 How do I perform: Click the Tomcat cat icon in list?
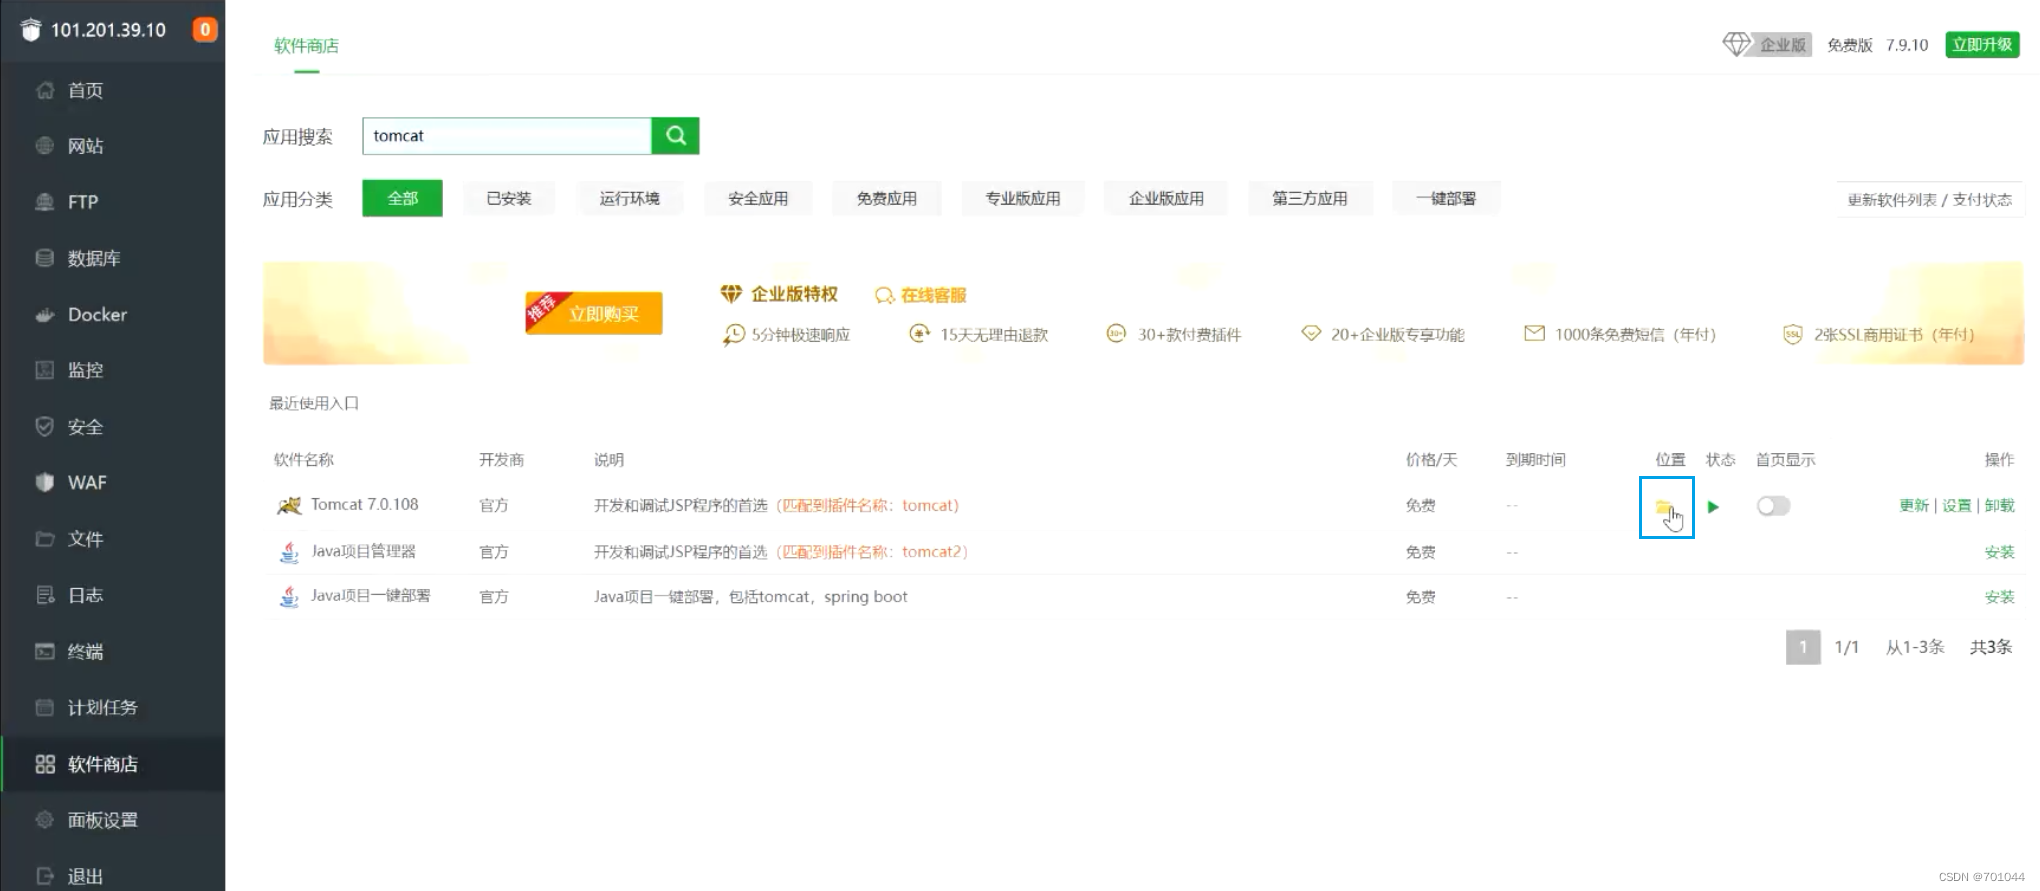289,506
